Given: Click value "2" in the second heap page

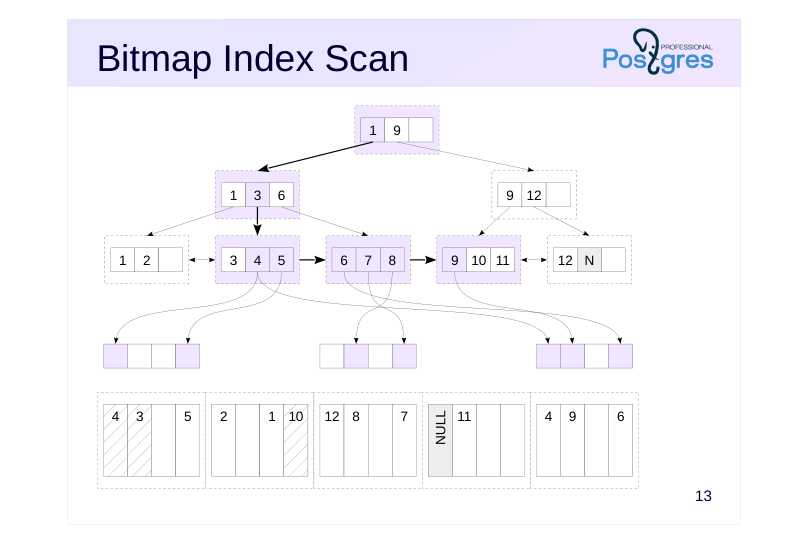Looking at the screenshot, I should [223, 440].
